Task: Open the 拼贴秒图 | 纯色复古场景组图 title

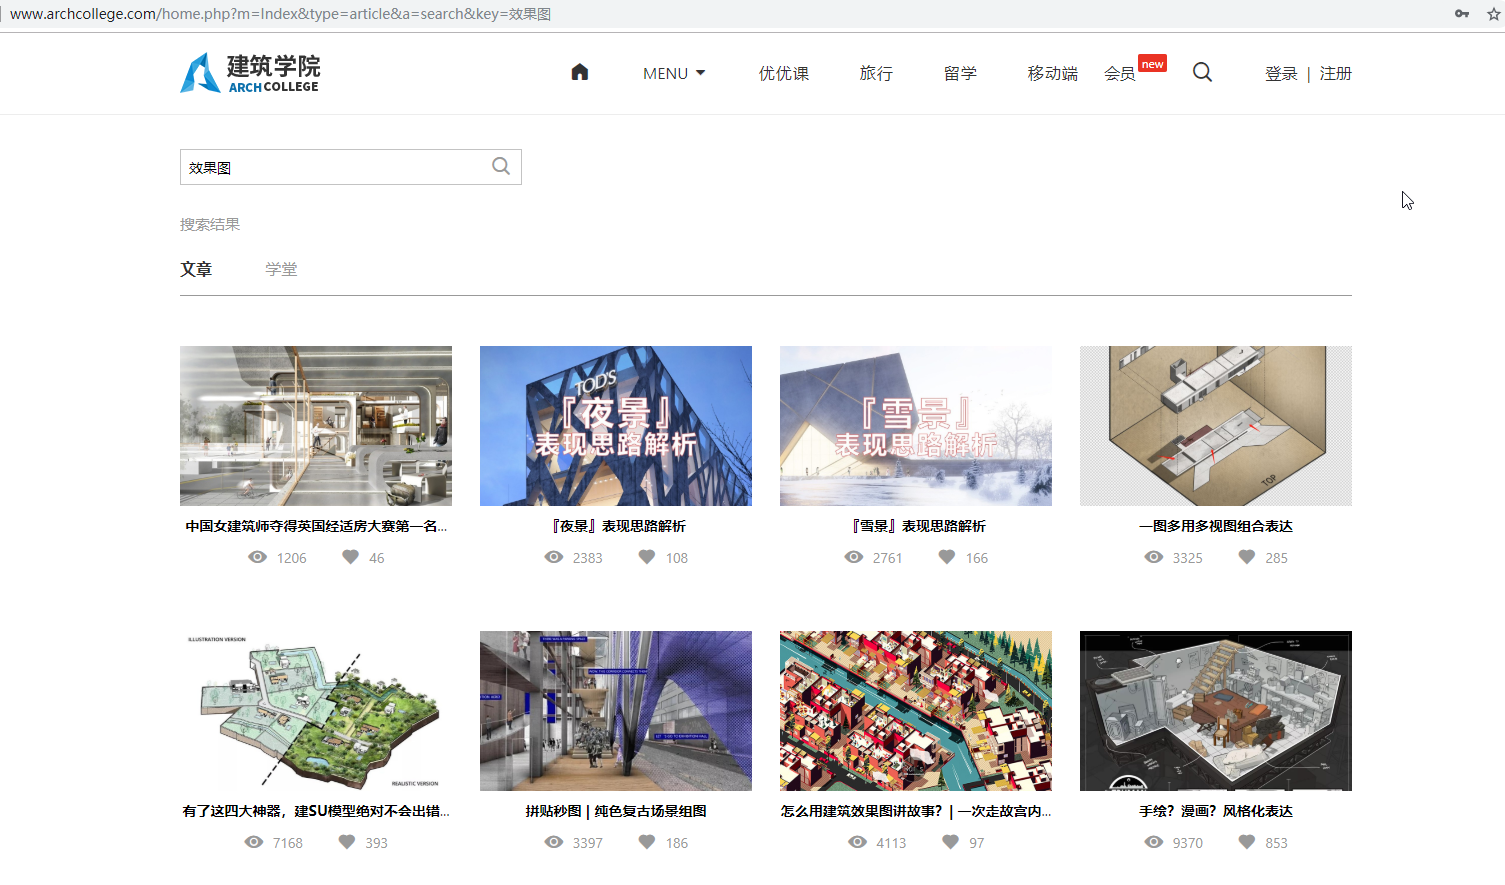Action: (616, 811)
